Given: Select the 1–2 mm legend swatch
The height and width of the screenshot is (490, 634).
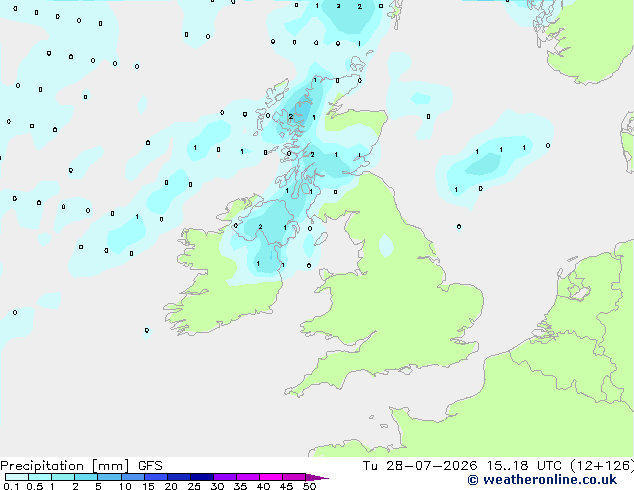Looking at the screenshot, I should [63, 477].
